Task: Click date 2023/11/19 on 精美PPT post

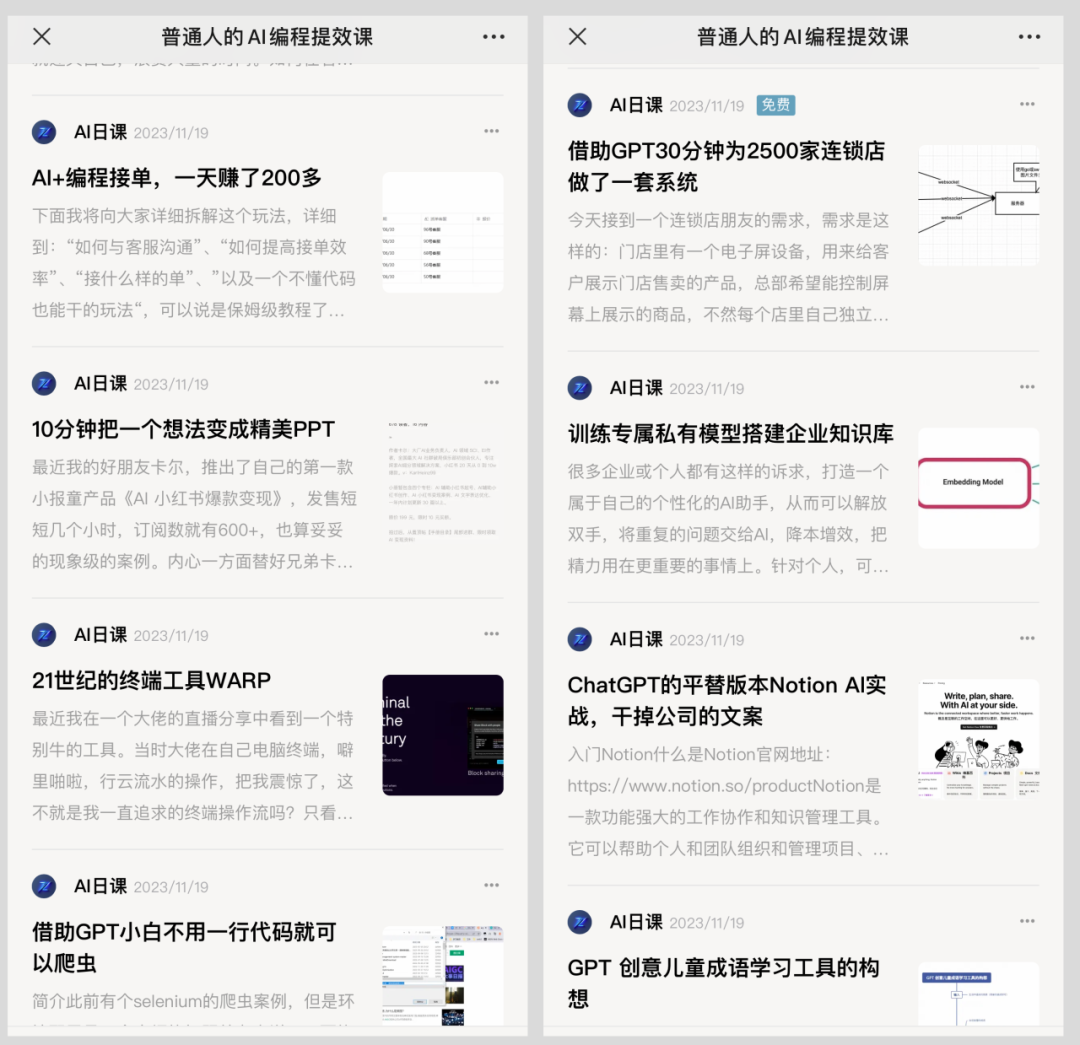Action: 171,384
